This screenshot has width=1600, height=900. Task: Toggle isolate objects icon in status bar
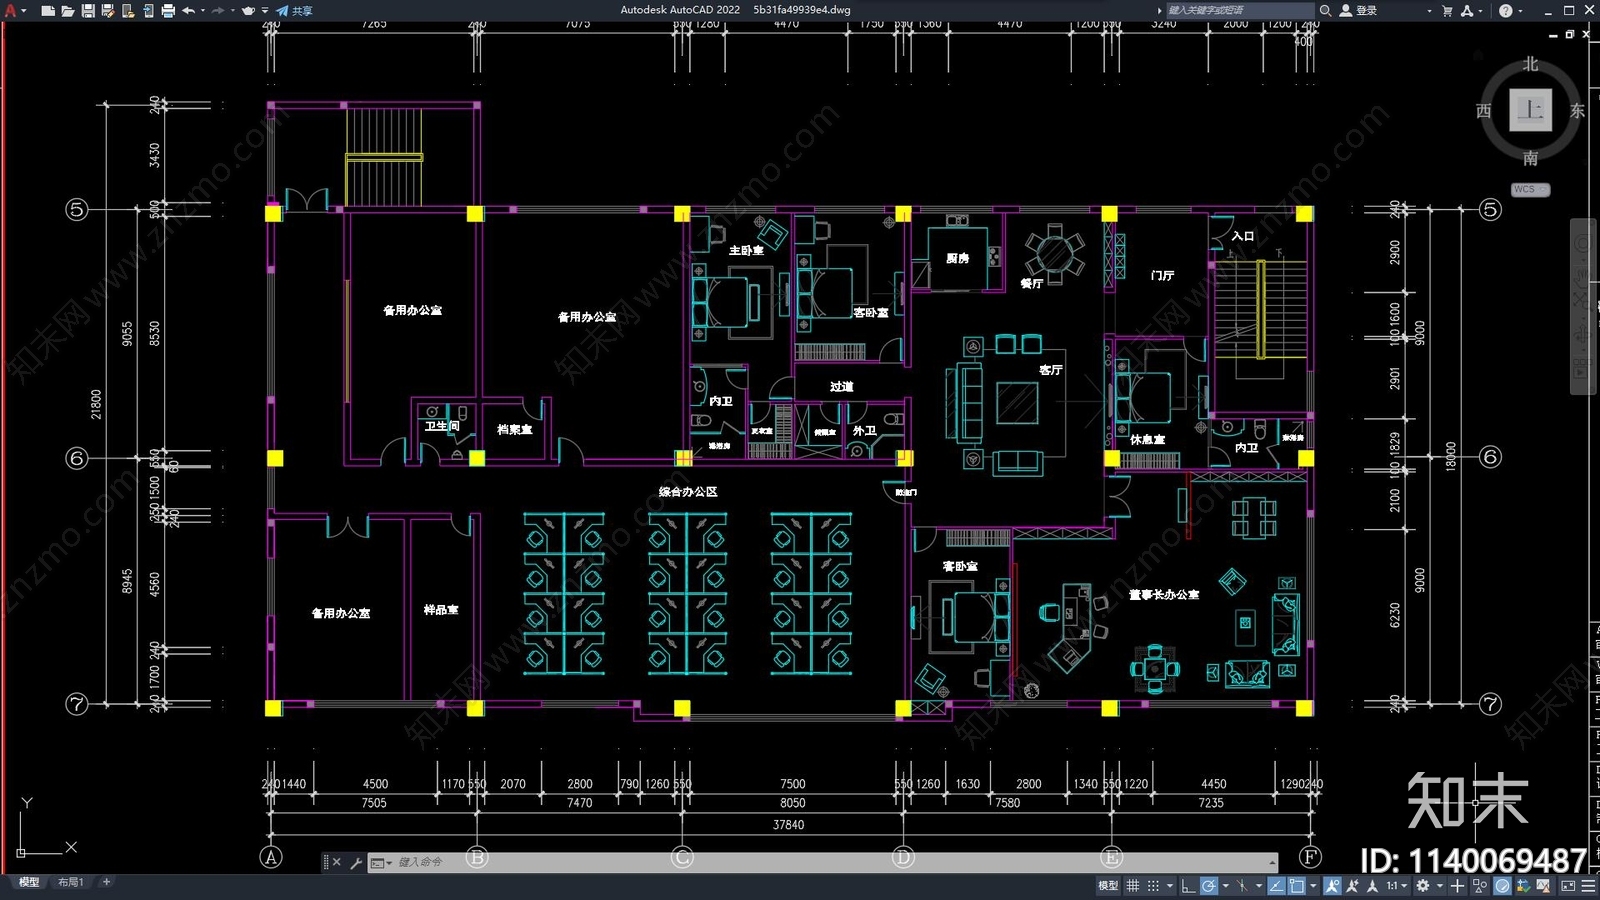click(1479, 886)
